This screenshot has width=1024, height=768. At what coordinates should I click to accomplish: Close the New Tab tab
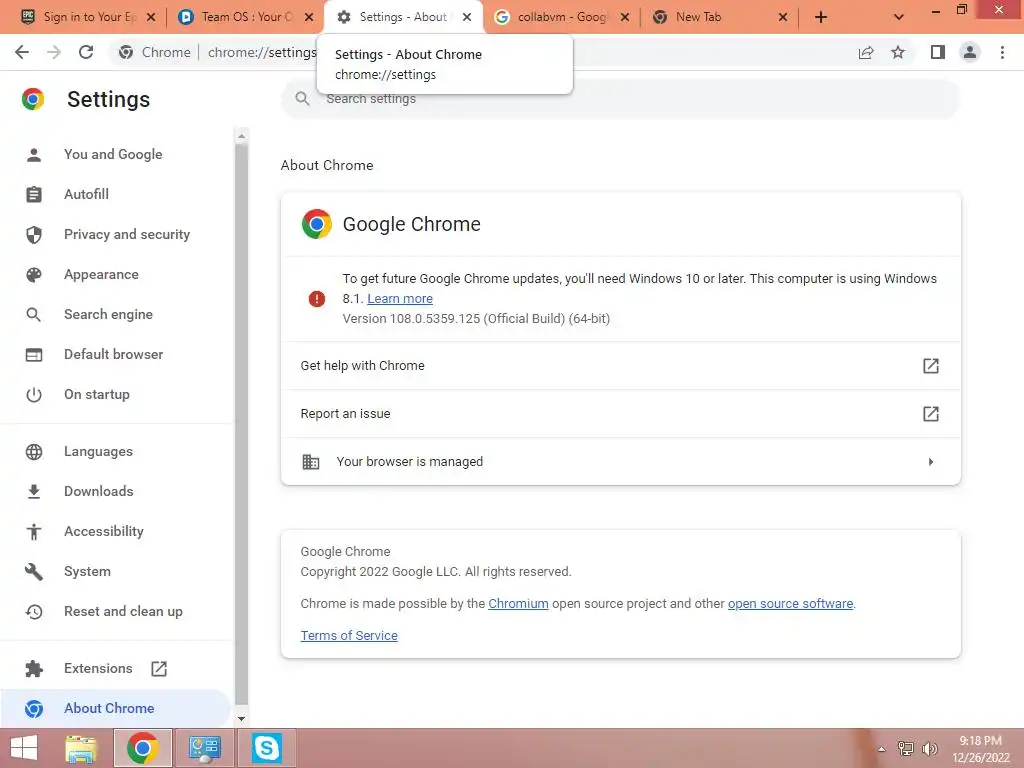pos(783,17)
